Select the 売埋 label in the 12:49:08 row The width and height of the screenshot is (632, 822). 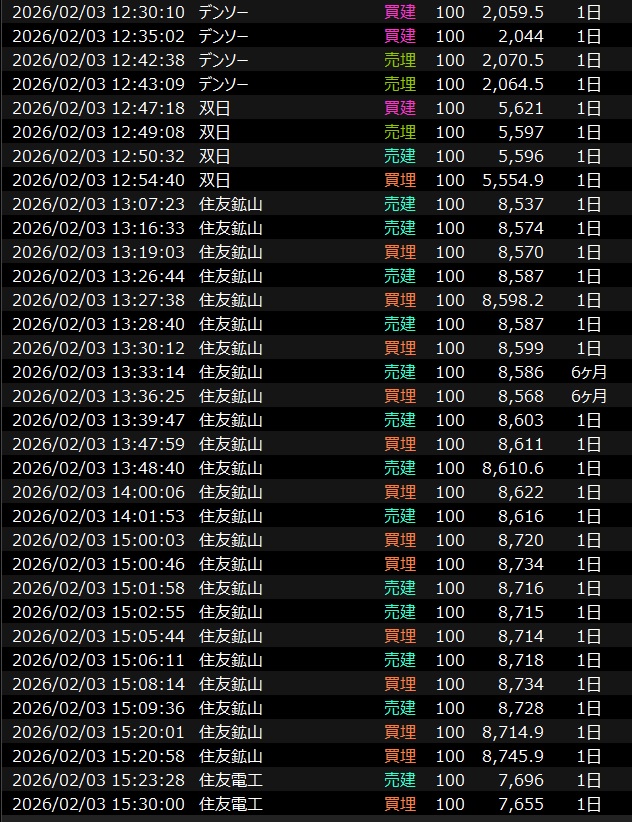pyautogui.click(x=400, y=132)
